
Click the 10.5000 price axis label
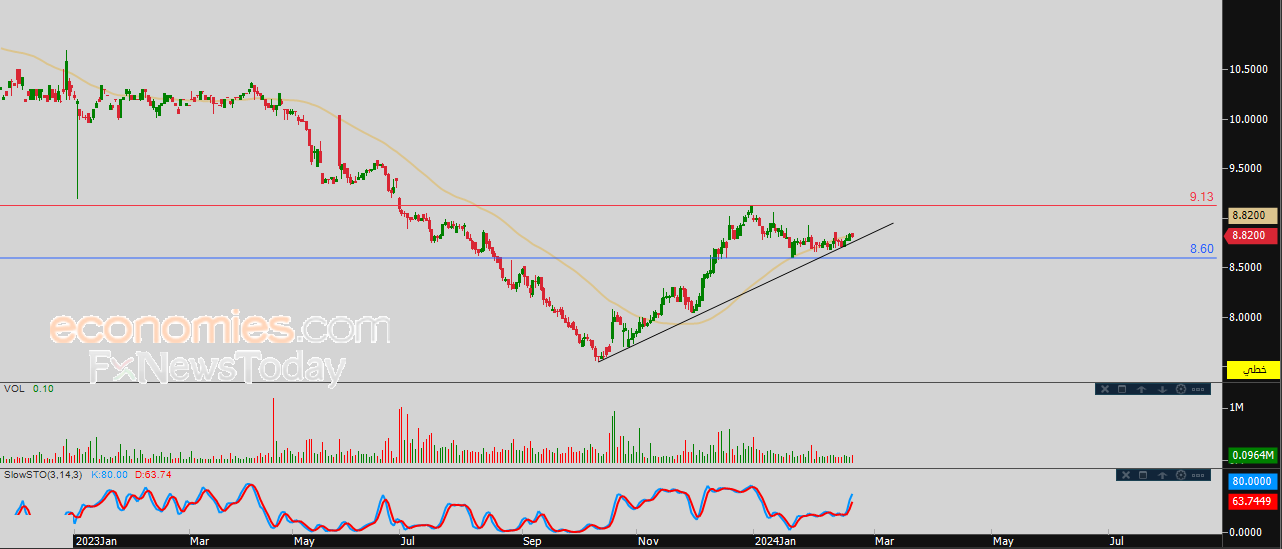pyautogui.click(x=1250, y=69)
